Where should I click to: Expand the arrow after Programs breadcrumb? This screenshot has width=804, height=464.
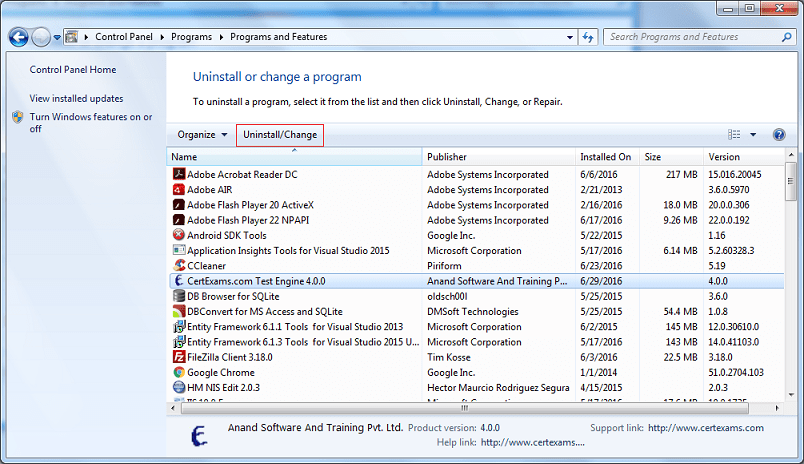221,37
